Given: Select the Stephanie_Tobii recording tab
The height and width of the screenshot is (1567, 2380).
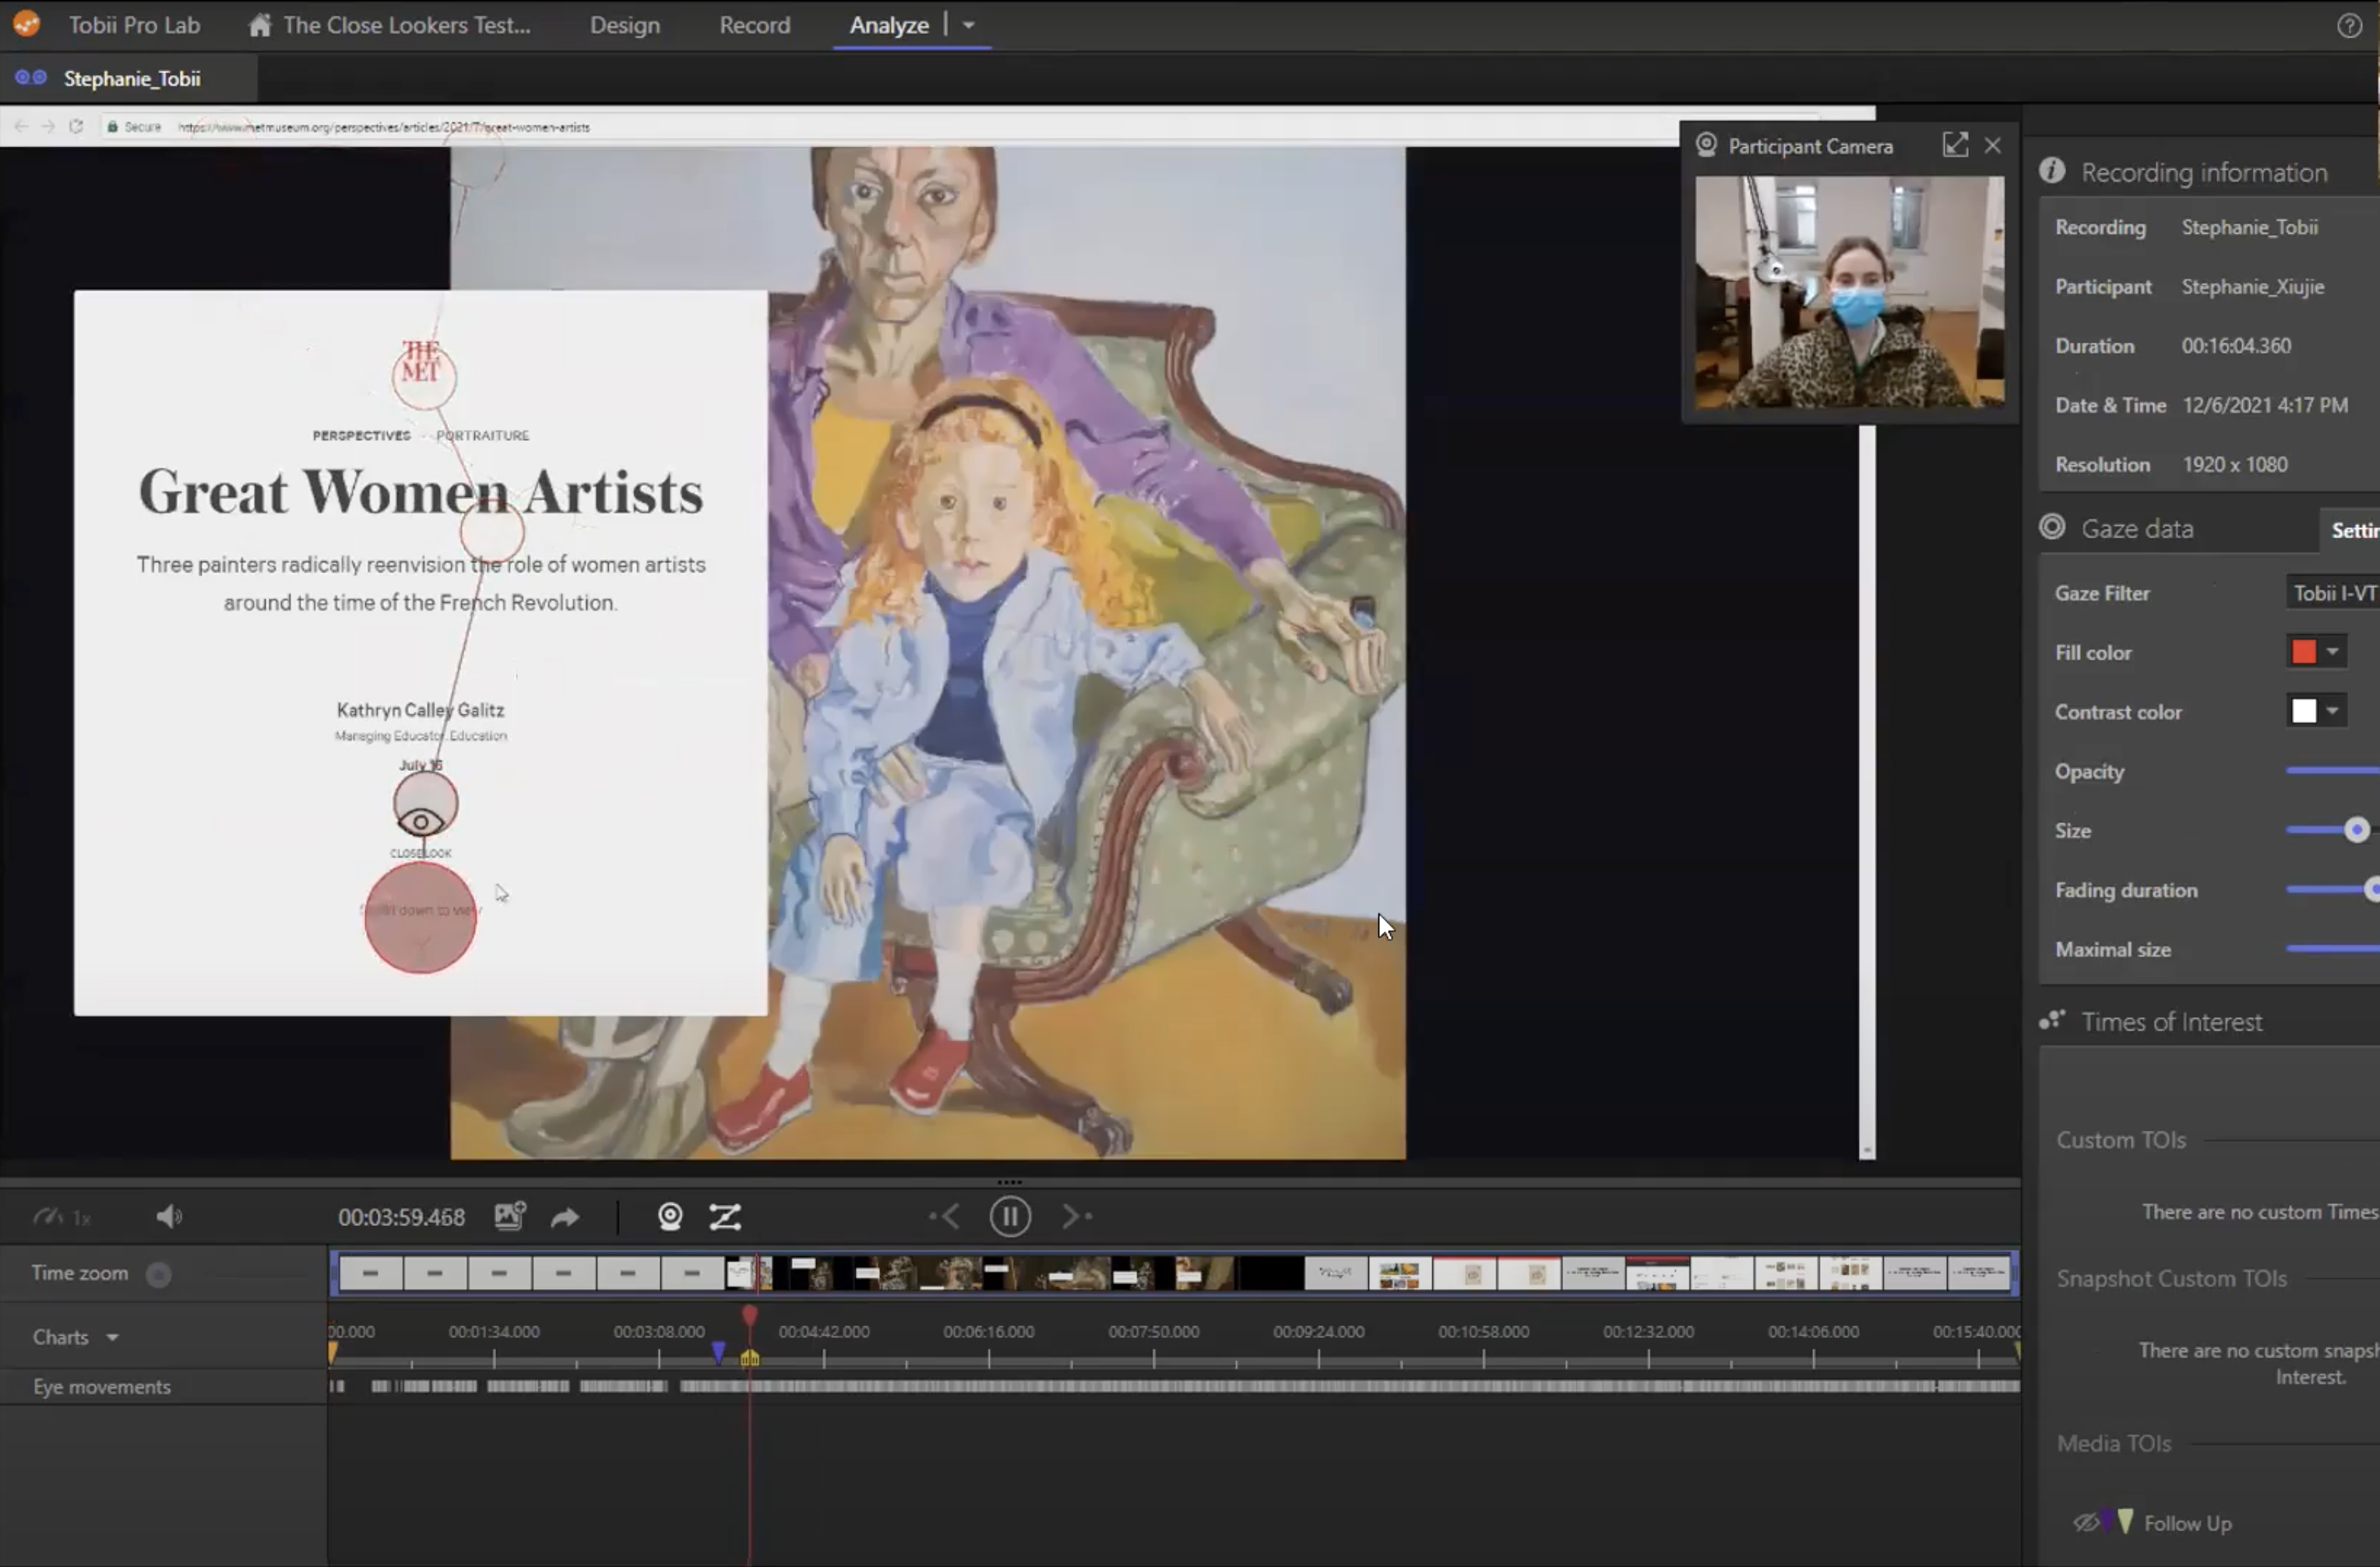Looking at the screenshot, I should (128, 78).
